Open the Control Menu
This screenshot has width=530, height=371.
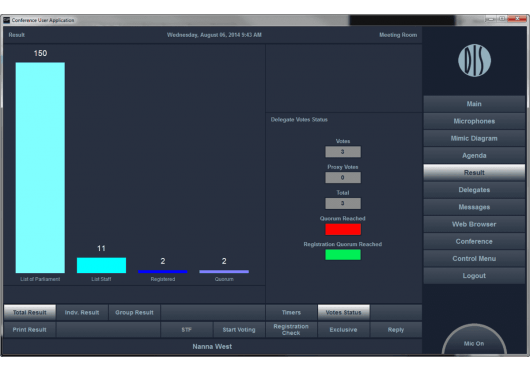474,258
